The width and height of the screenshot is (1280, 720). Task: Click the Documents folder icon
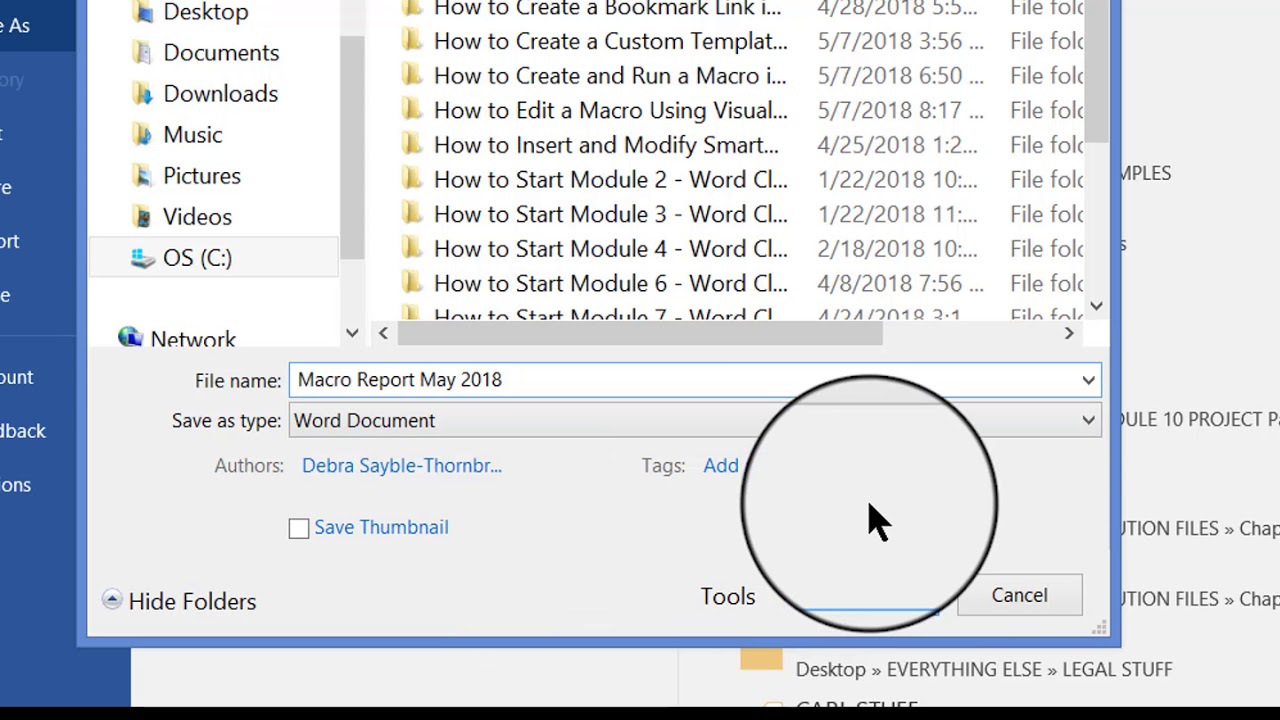(x=142, y=53)
